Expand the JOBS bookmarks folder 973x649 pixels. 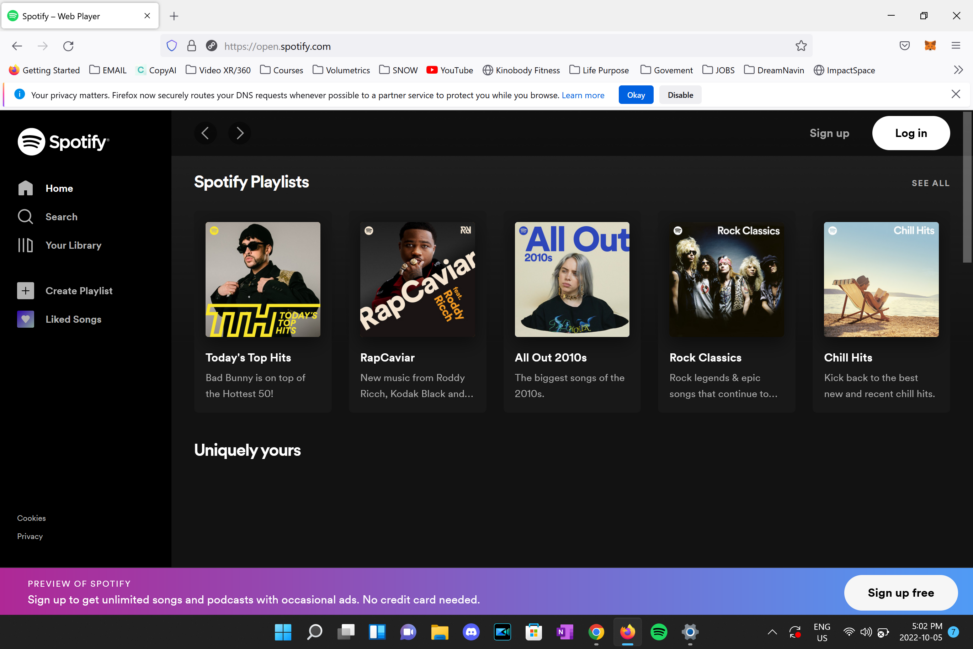[x=719, y=70]
